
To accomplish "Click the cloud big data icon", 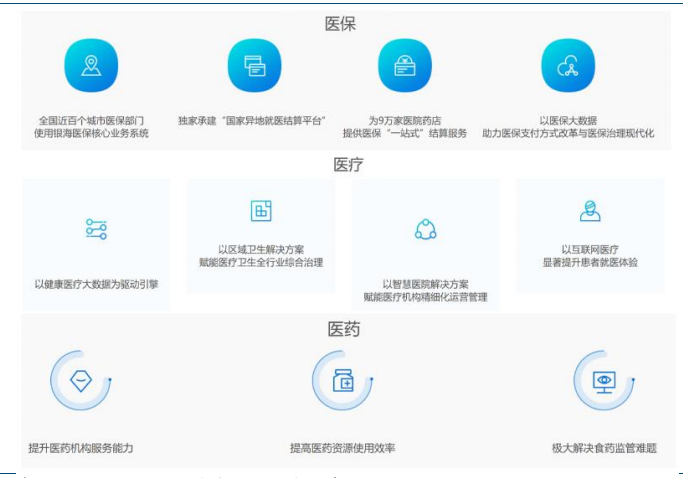I will pyautogui.click(x=567, y=66).
